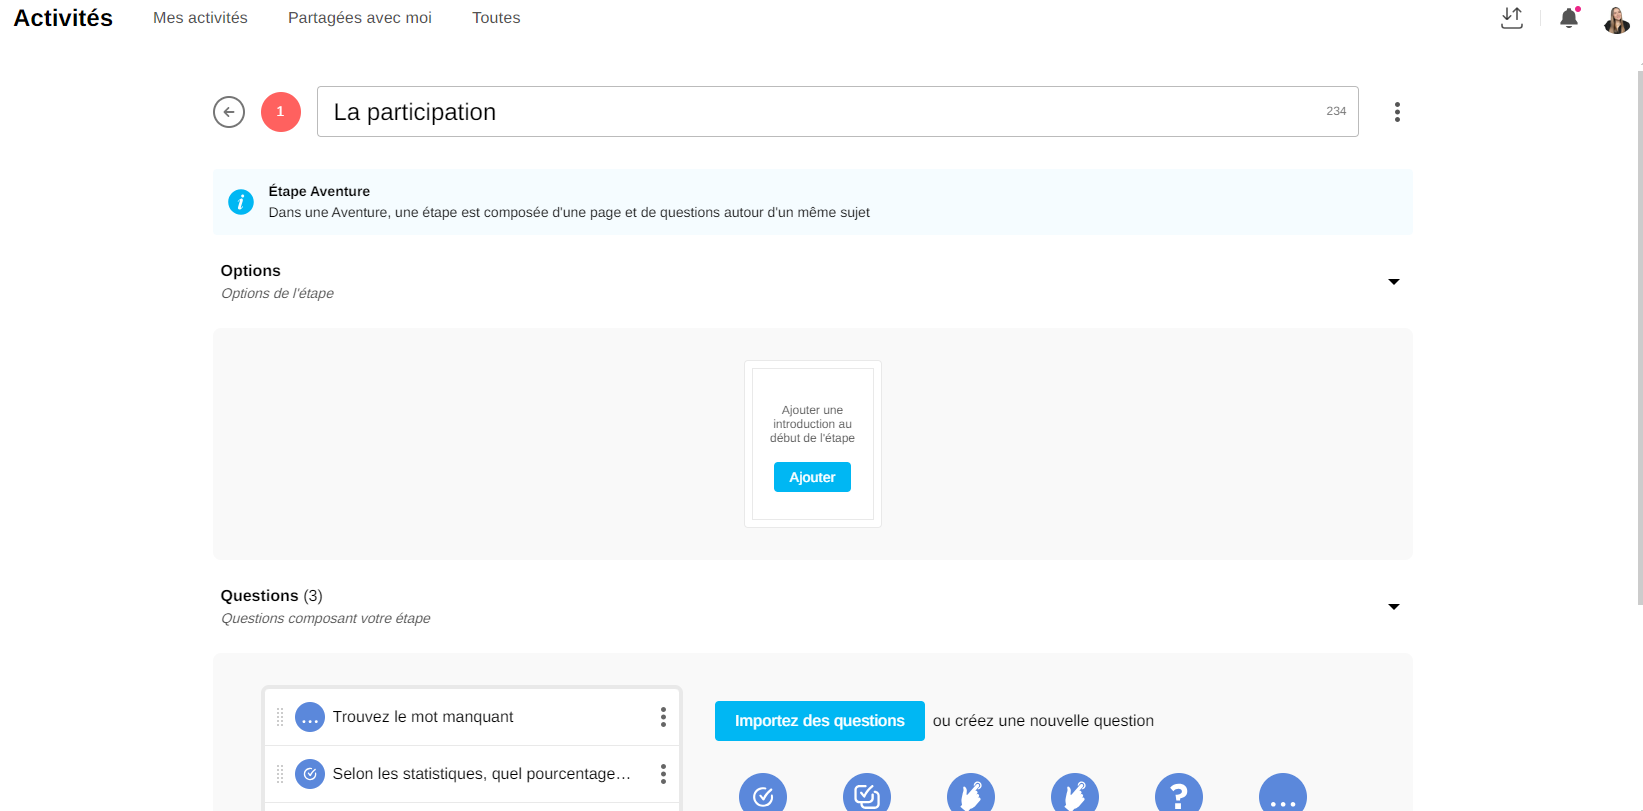Open options menu for "Selon les statistiques" question
The height and width of the screenshot is (811, 1643).
[x=663, y=774]
